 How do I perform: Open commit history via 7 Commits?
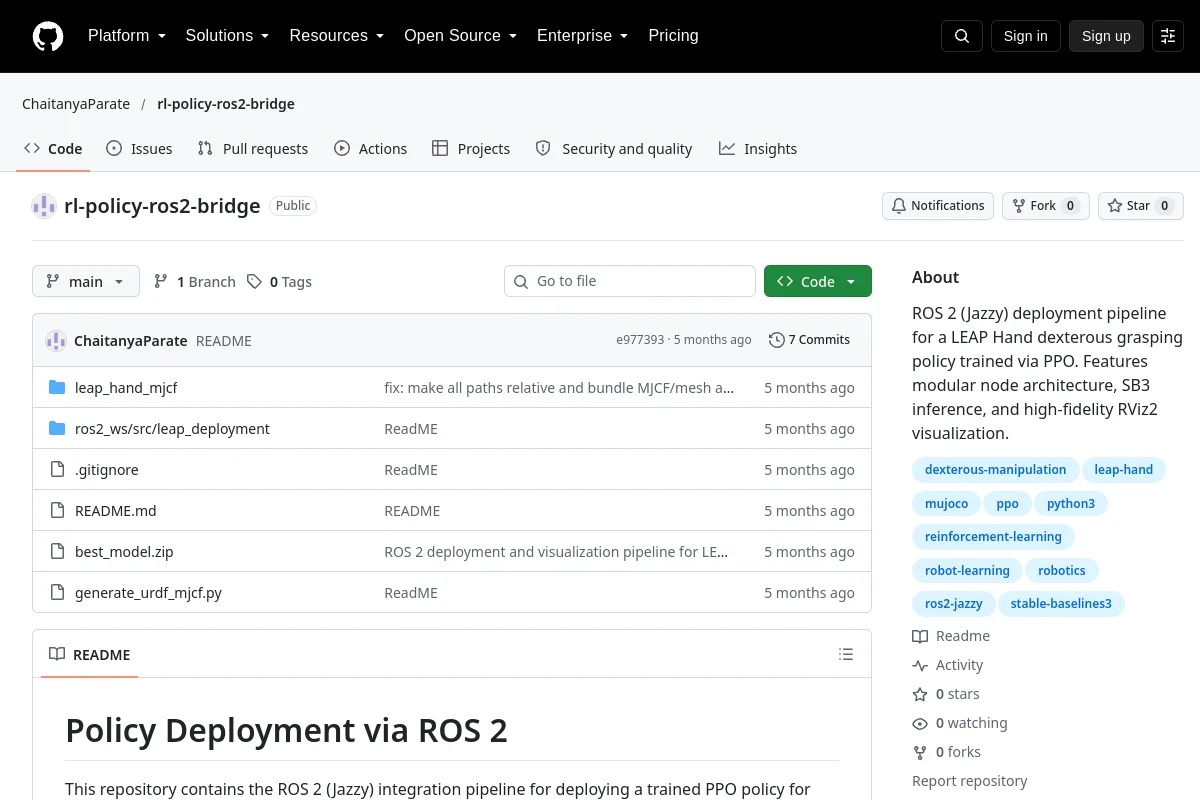[810, 340]
